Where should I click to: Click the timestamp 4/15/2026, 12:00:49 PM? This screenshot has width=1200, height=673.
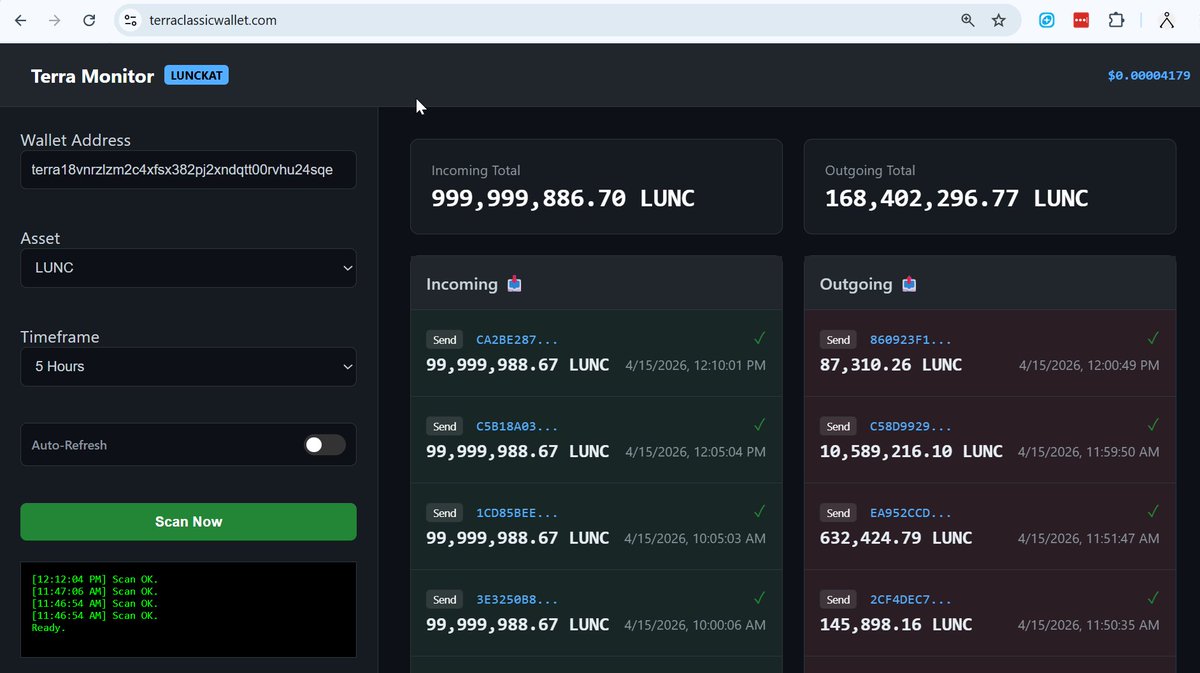click(1089, 366)
